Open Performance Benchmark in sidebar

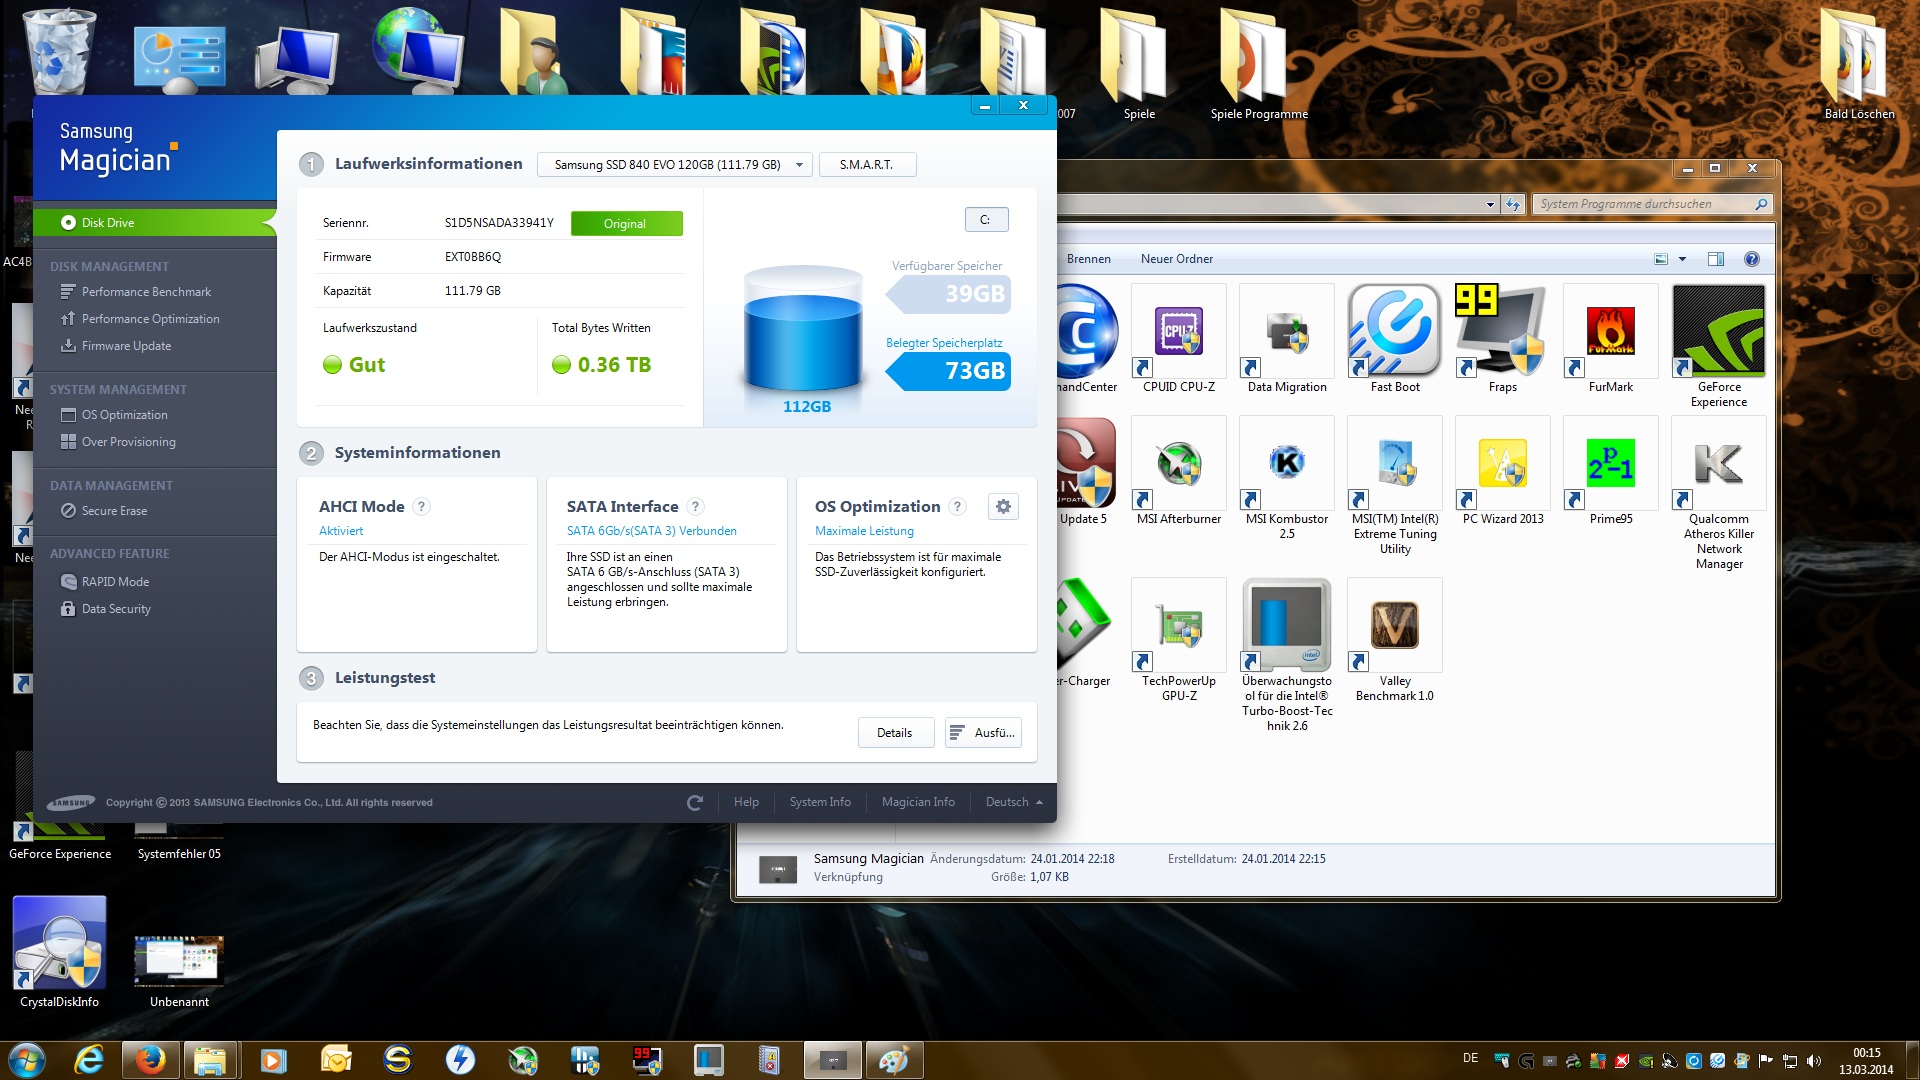(146, 292)
